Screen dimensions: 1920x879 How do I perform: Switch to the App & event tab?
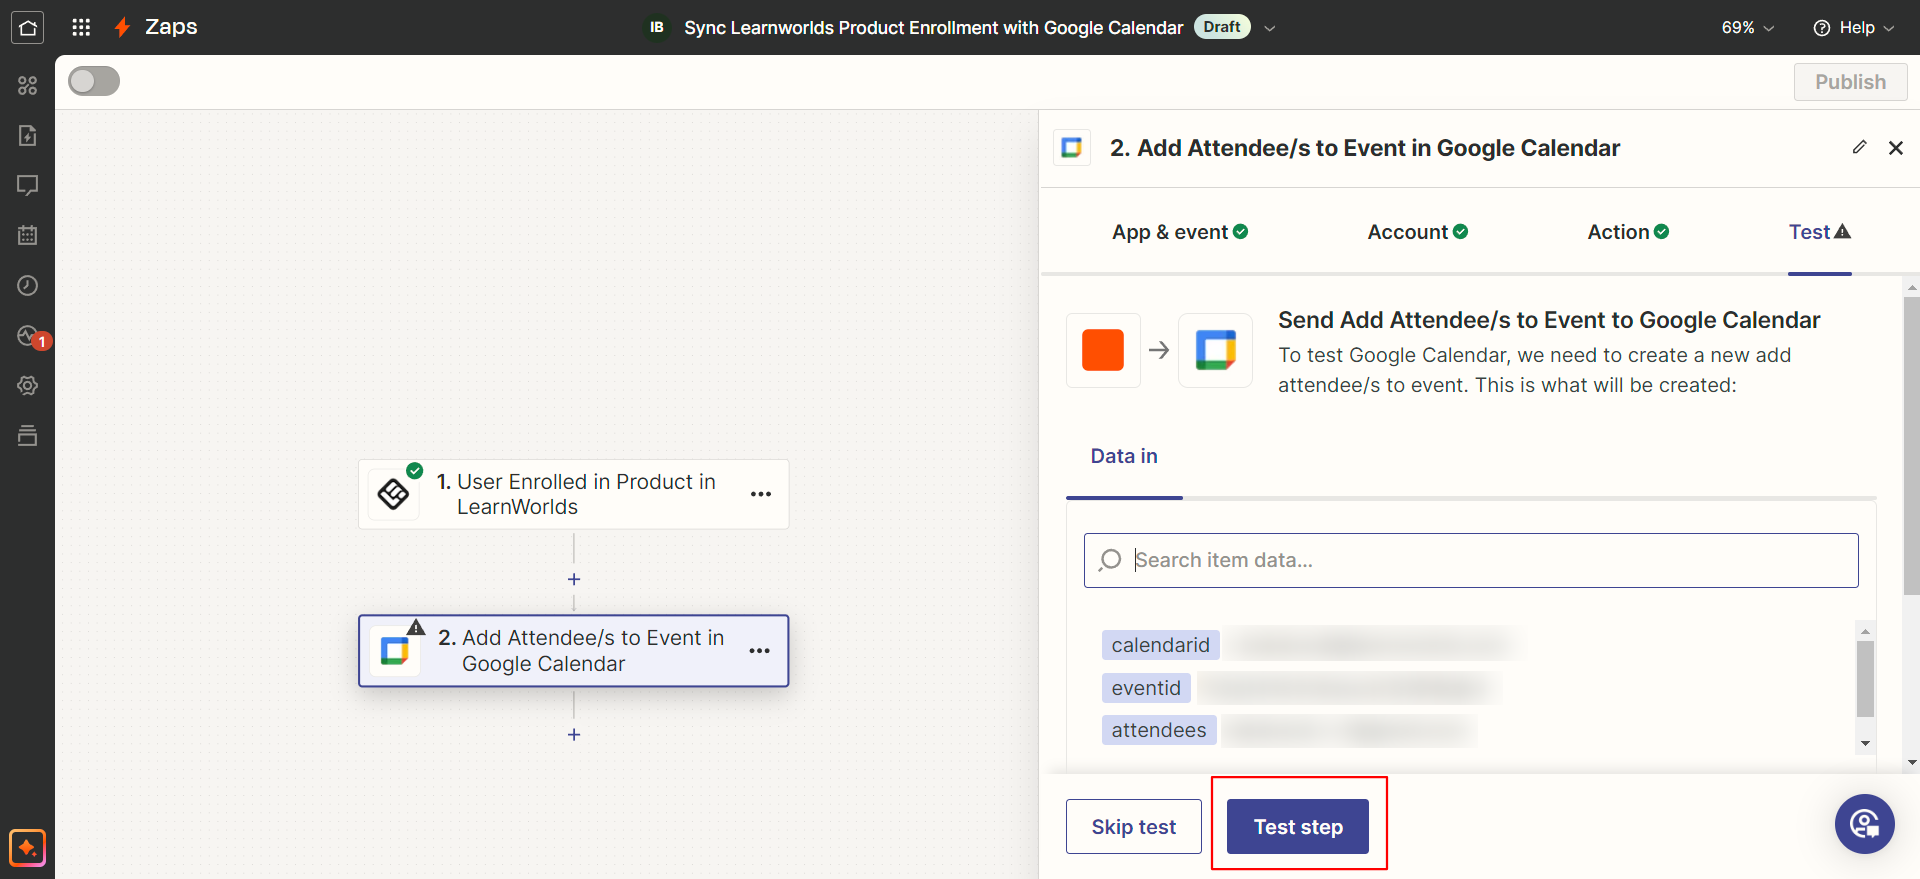[x=1180, y=232]
